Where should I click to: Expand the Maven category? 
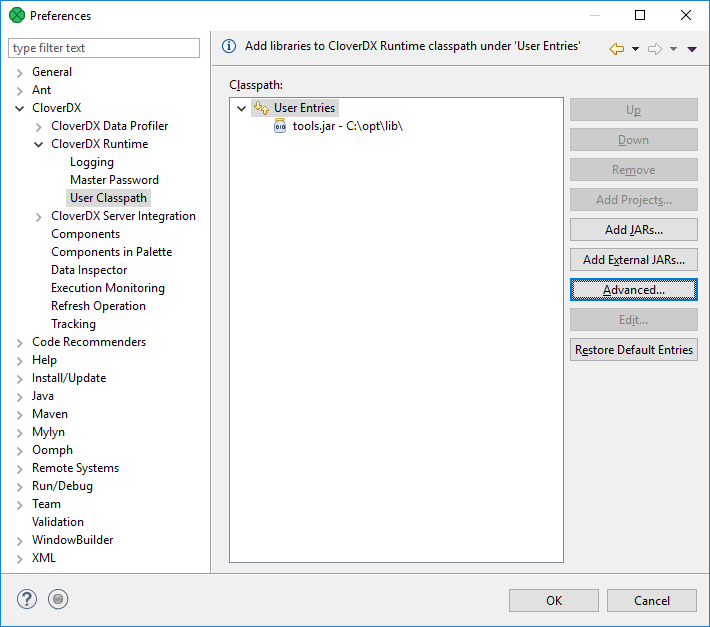tap(19, 415)
